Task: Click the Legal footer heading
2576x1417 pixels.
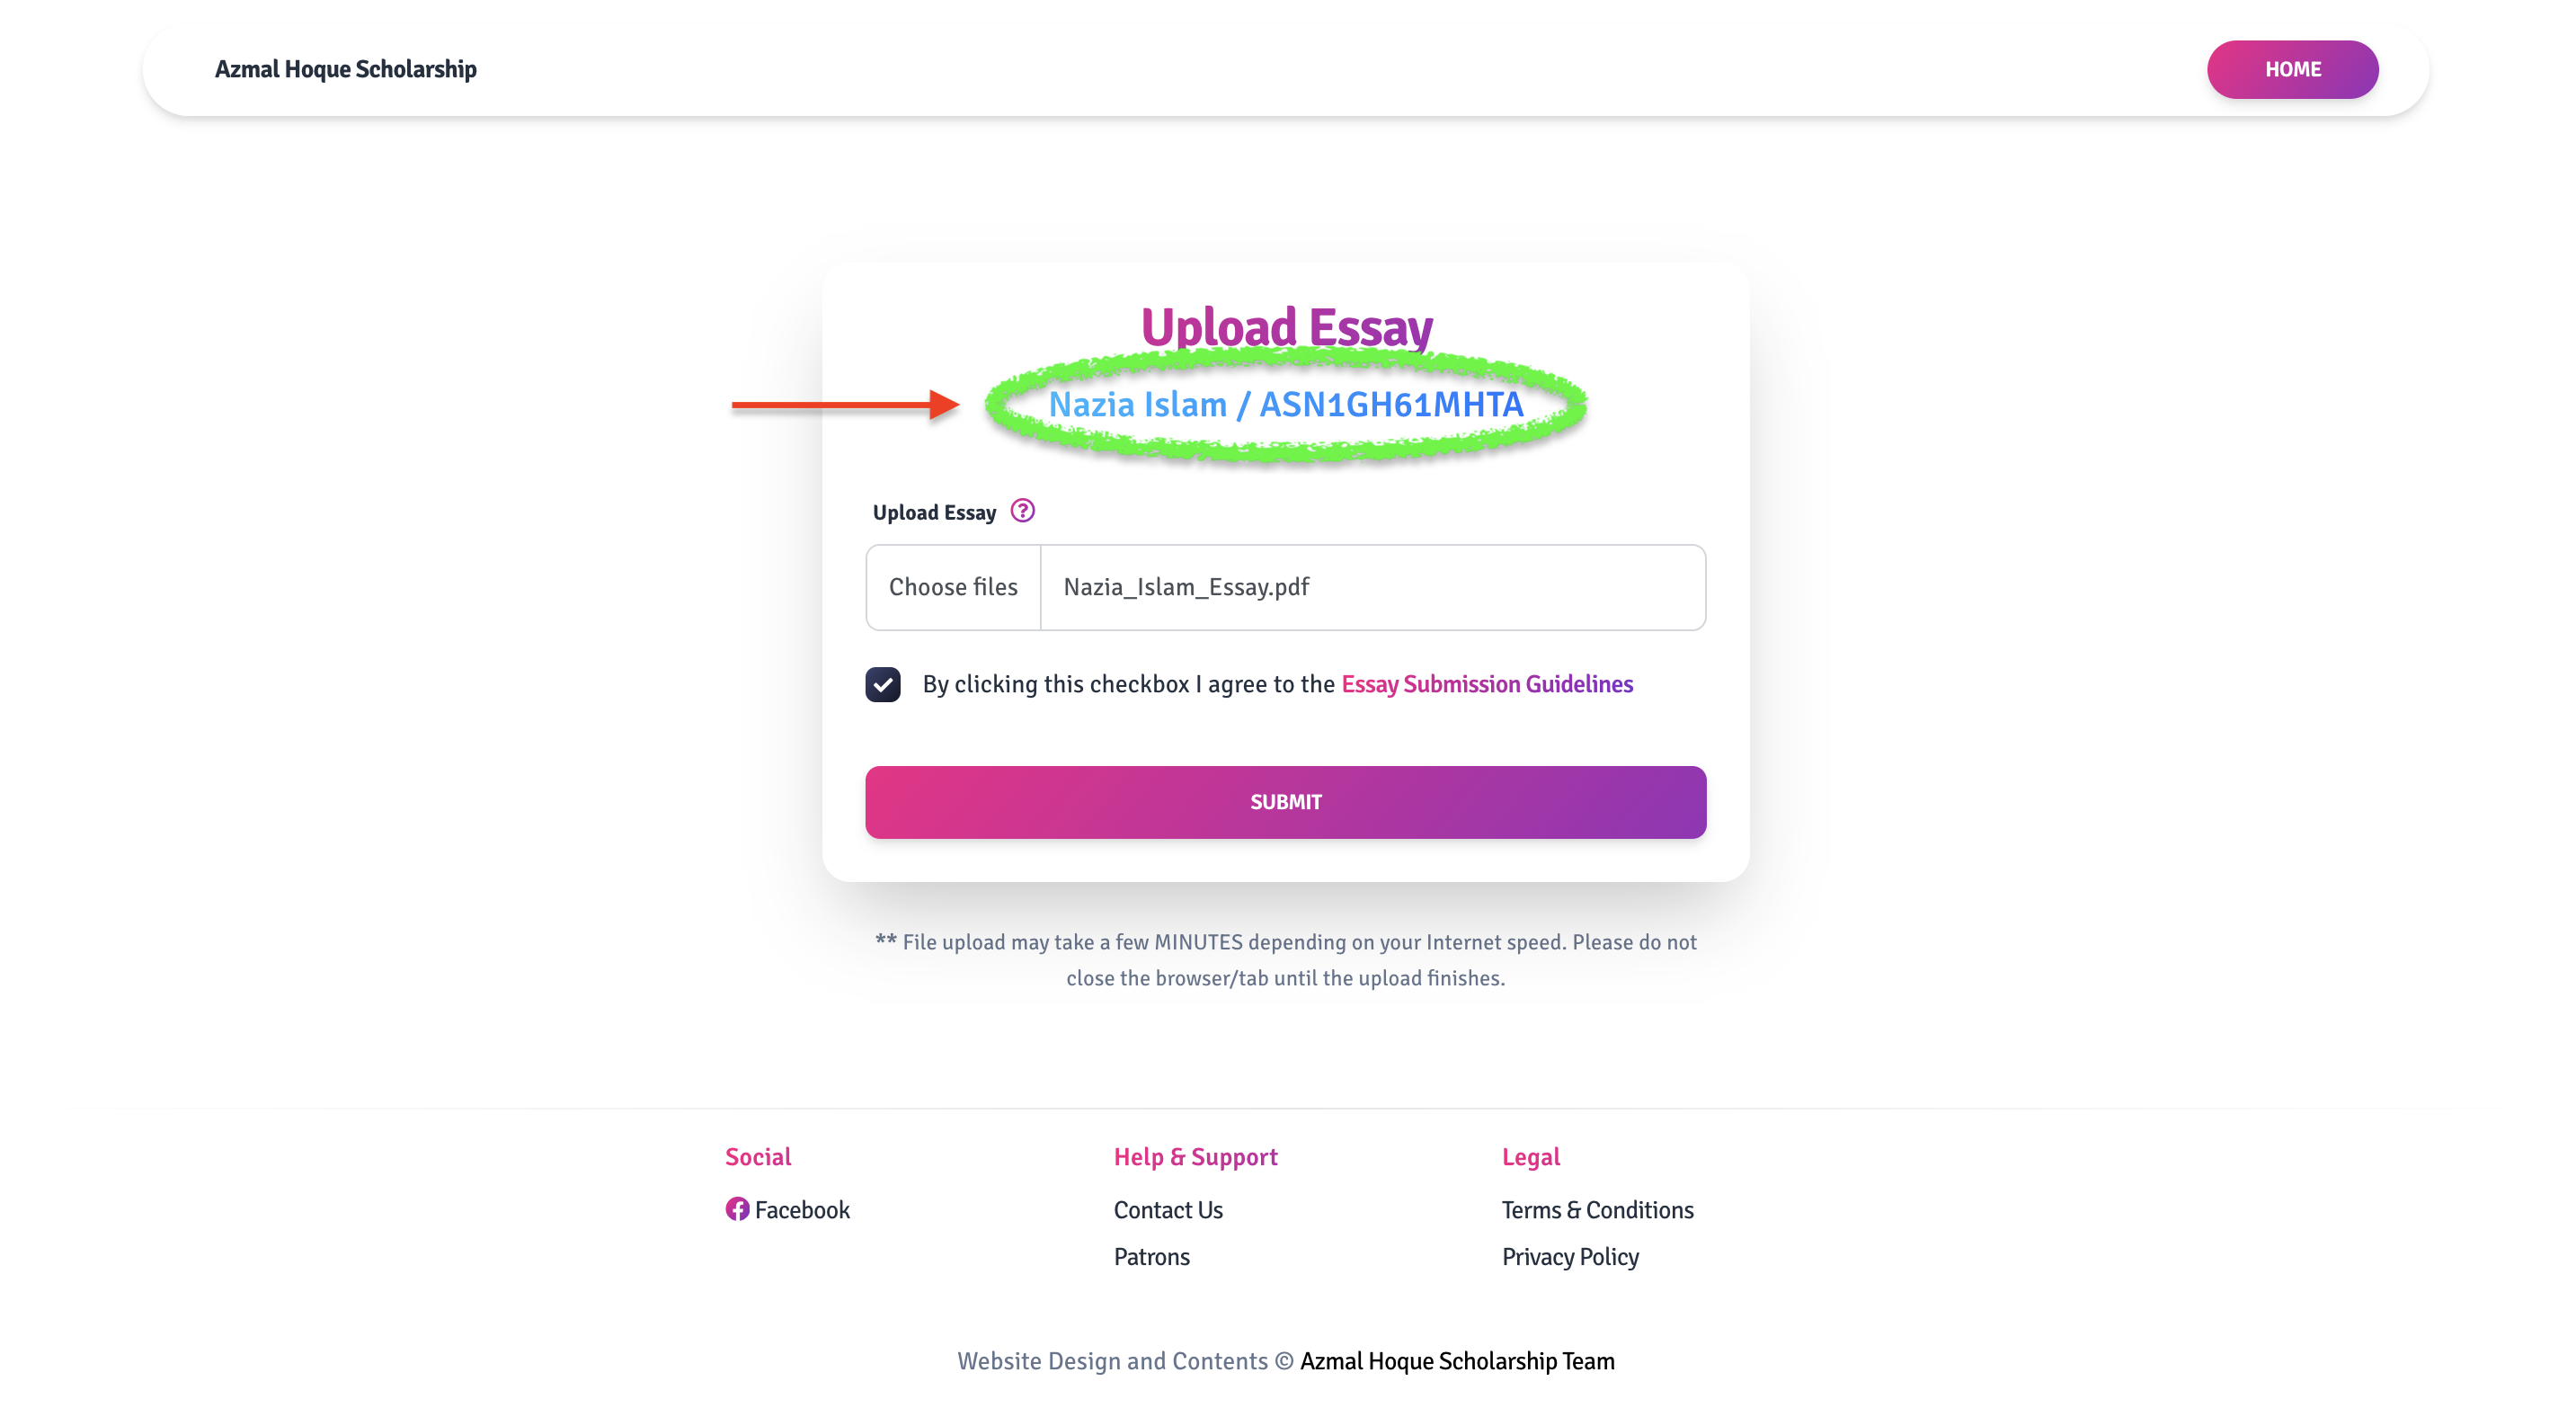Action: click(1530, 1157)
